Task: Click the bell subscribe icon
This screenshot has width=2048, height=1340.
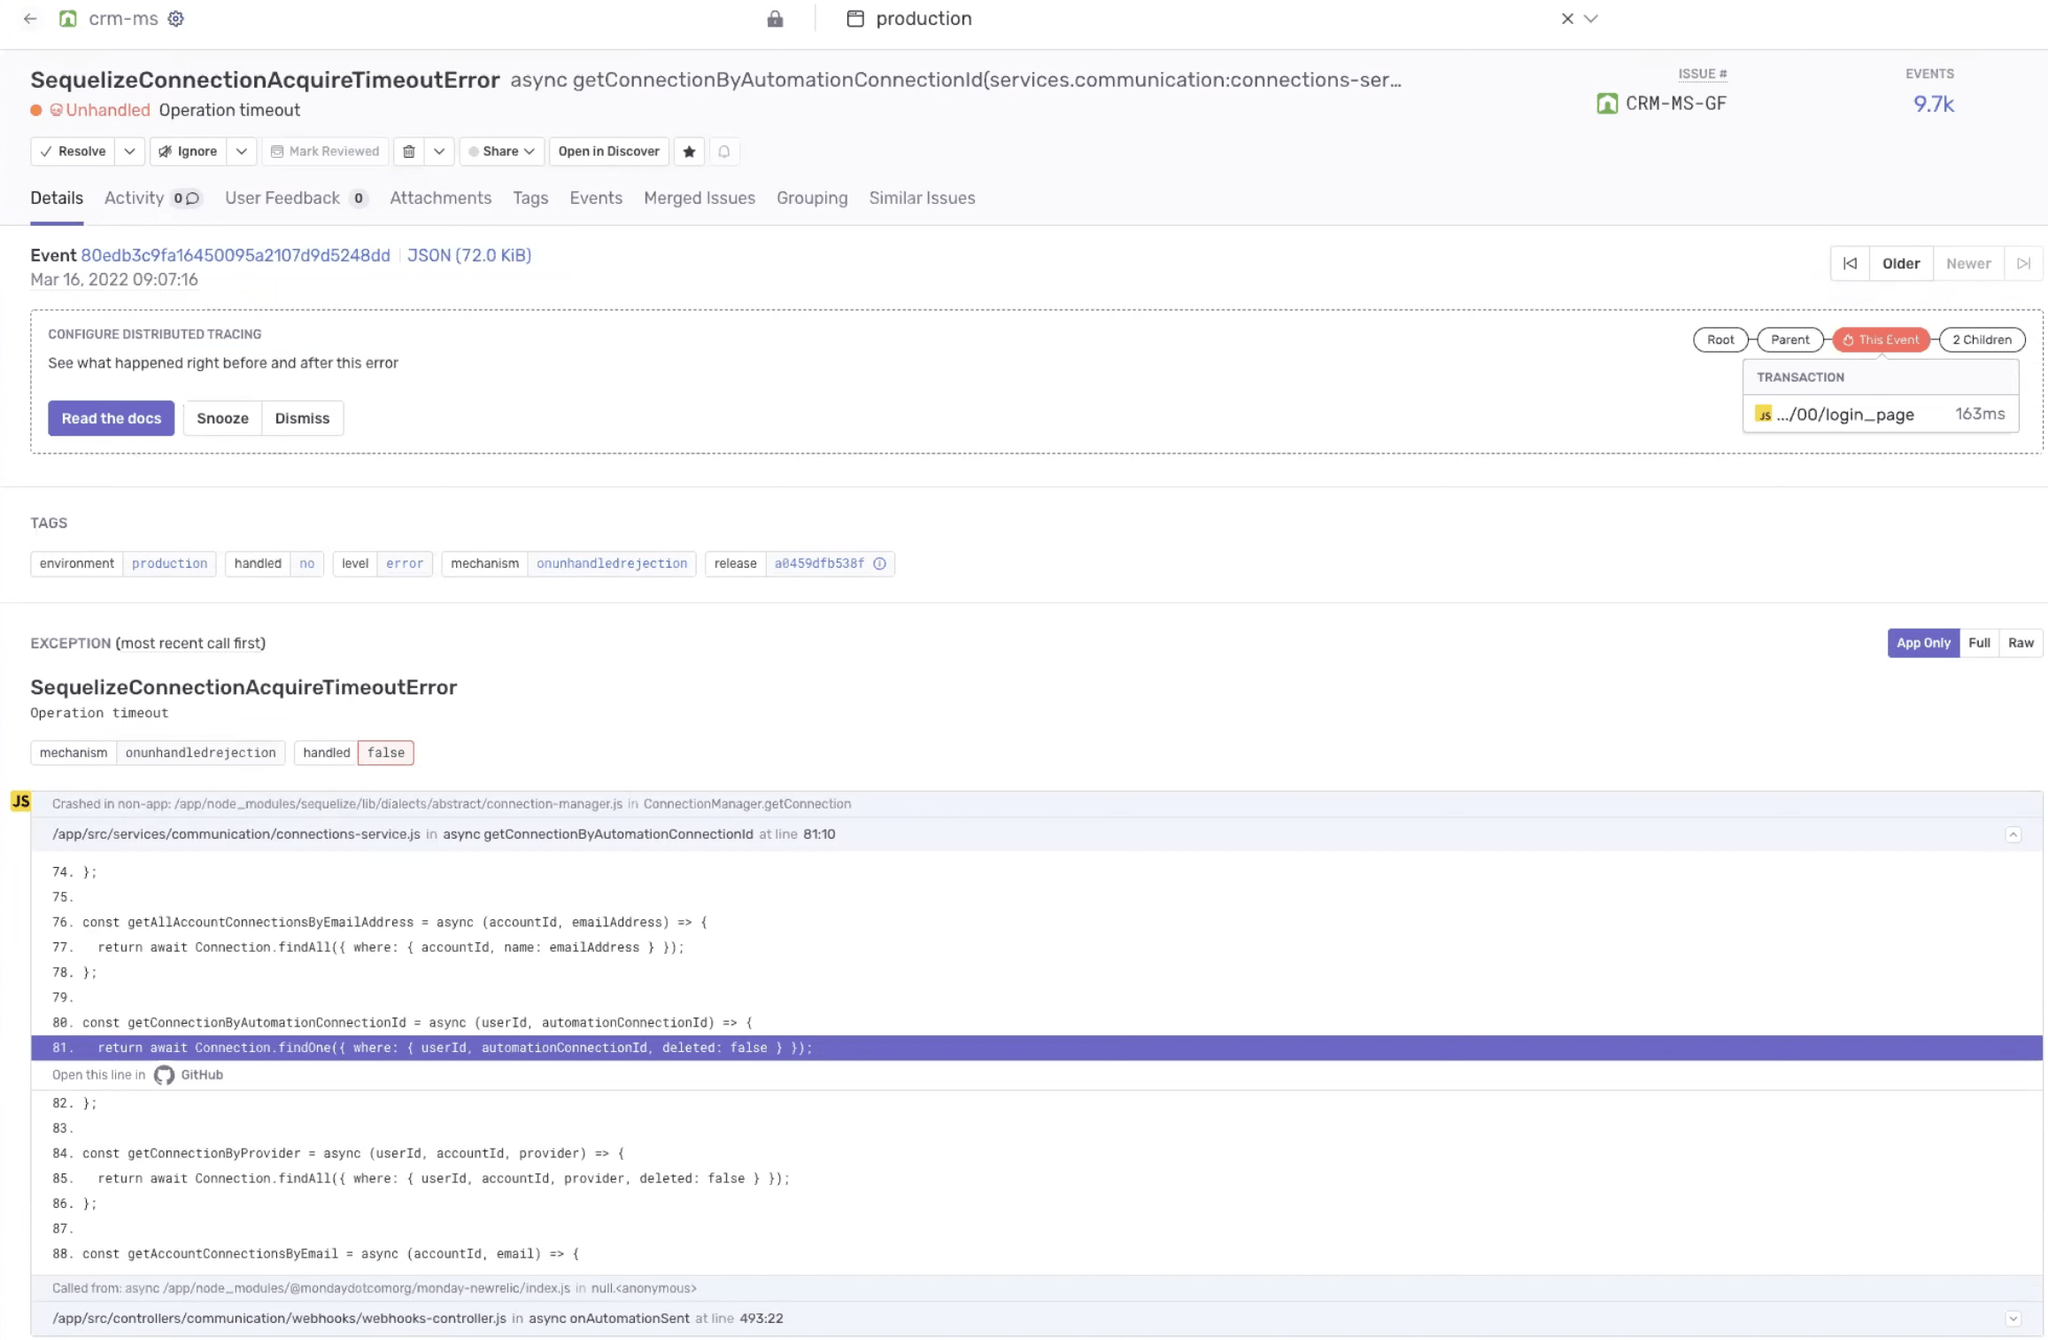Action: pos(724,152)
